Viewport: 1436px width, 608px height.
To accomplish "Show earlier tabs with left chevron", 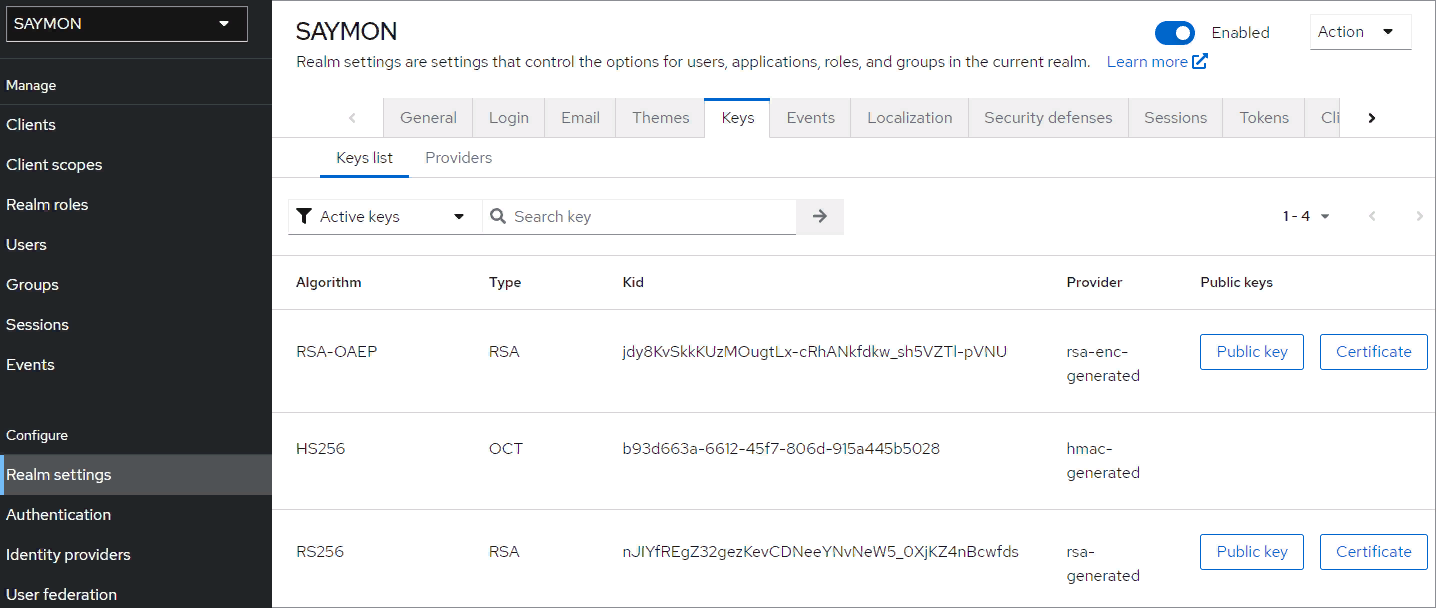I will coord(352,118).
